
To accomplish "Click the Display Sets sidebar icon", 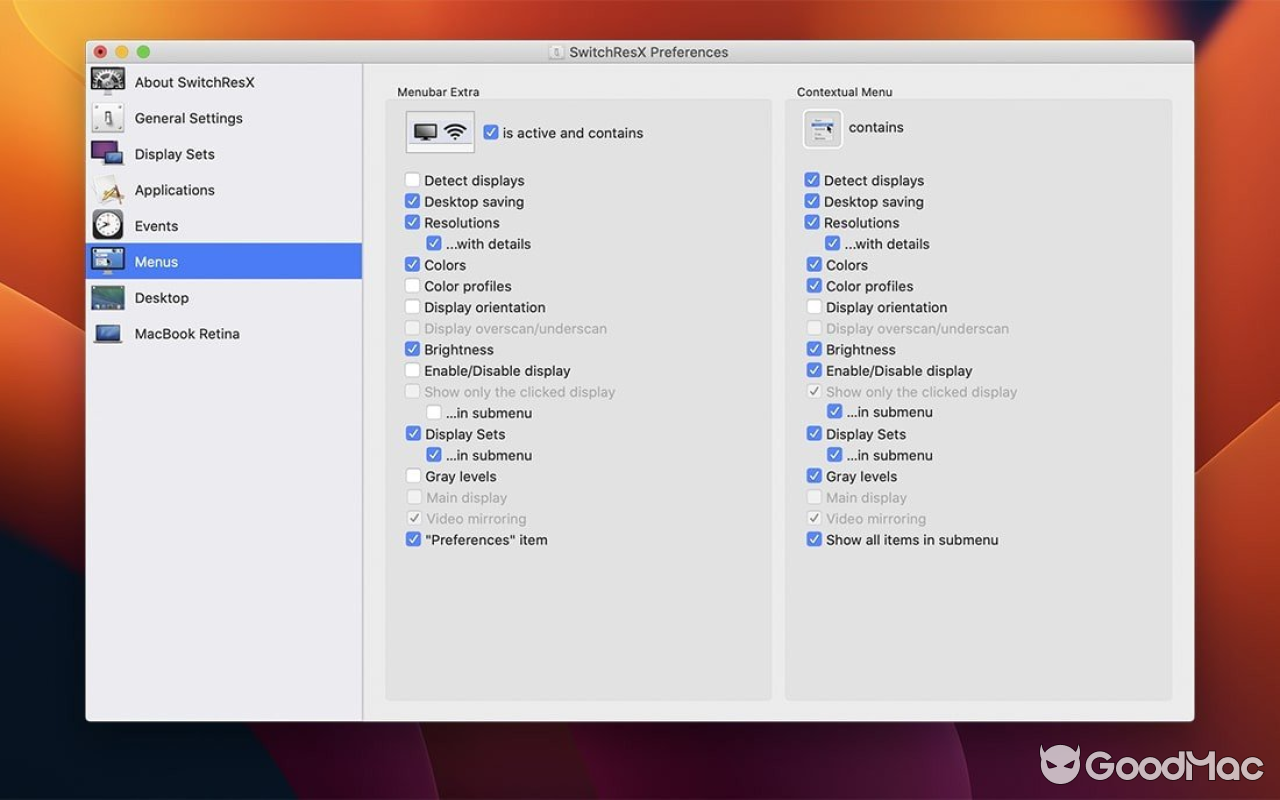I will (107, 154).
